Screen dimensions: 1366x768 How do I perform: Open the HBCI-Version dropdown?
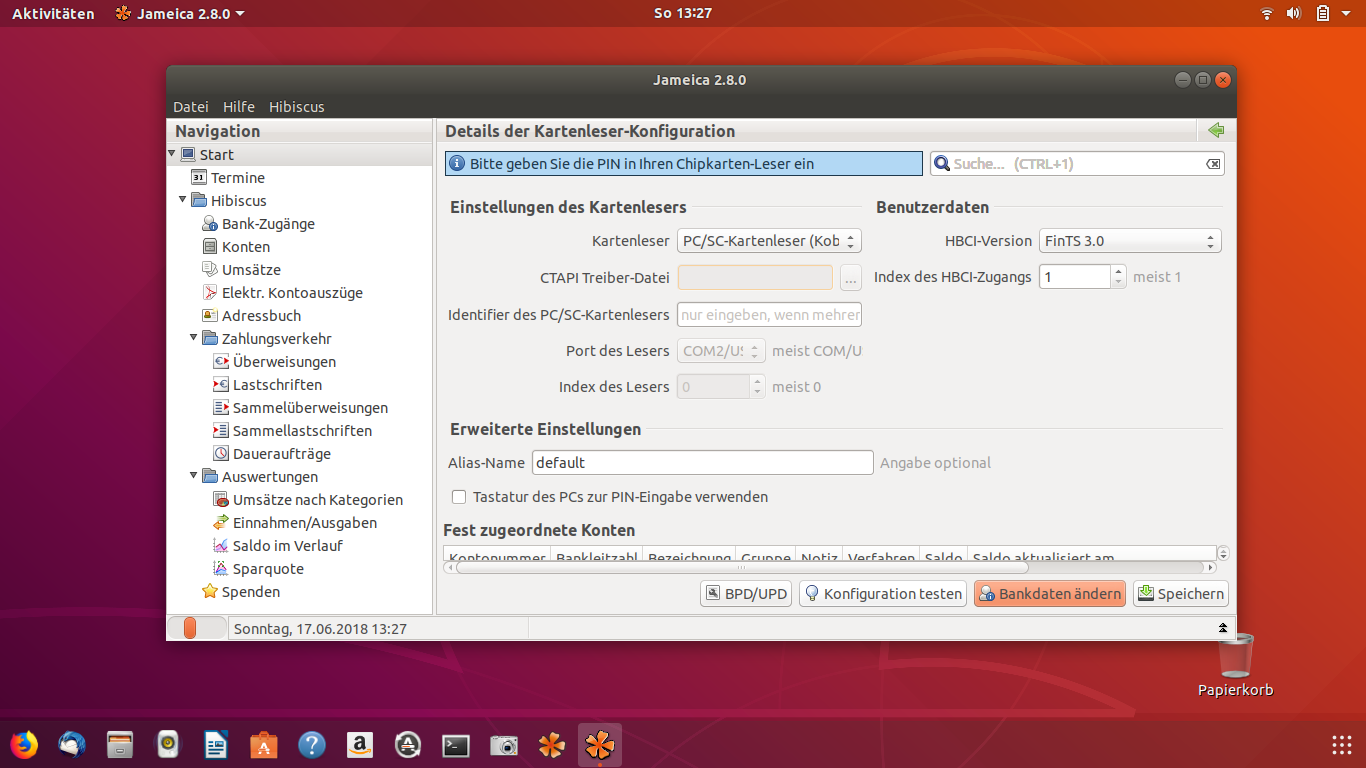[x=1130, y=241]
